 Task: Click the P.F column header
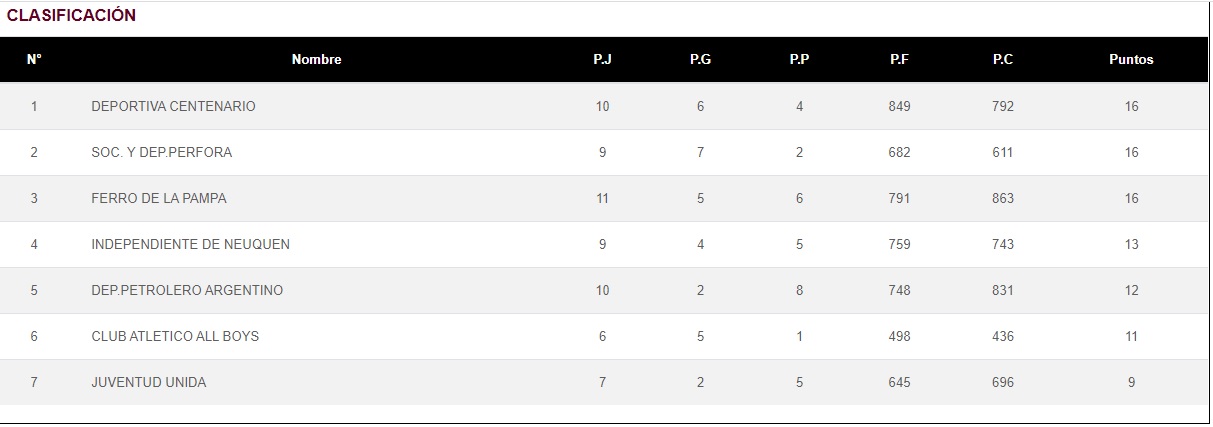point(899,60)
